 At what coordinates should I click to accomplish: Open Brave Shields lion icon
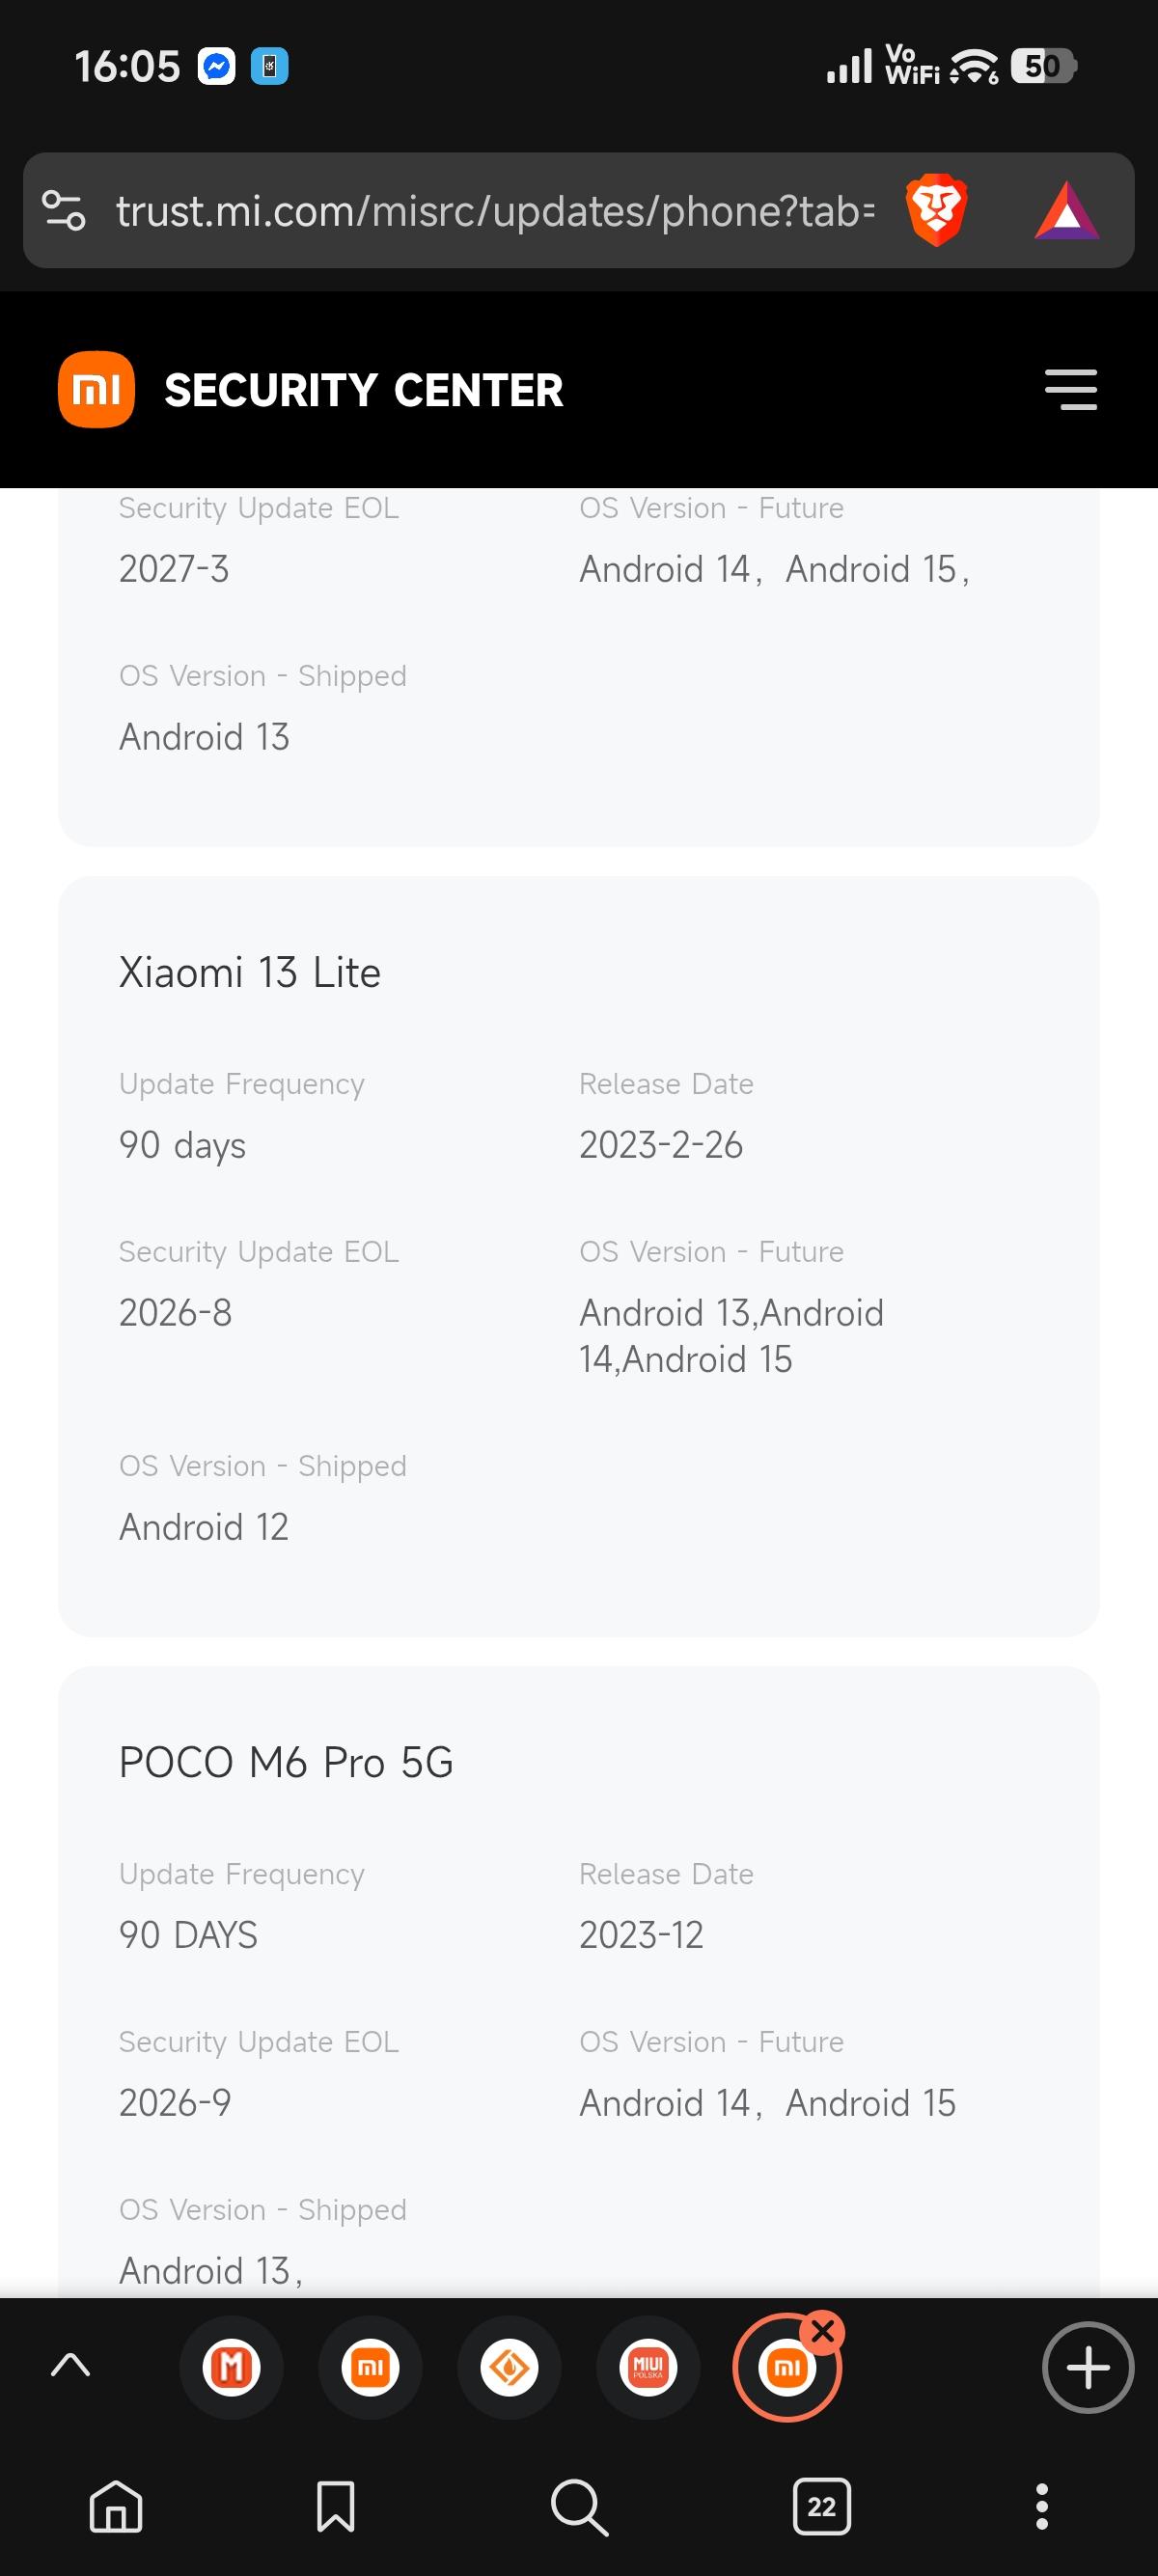click(x=936, y=210)
